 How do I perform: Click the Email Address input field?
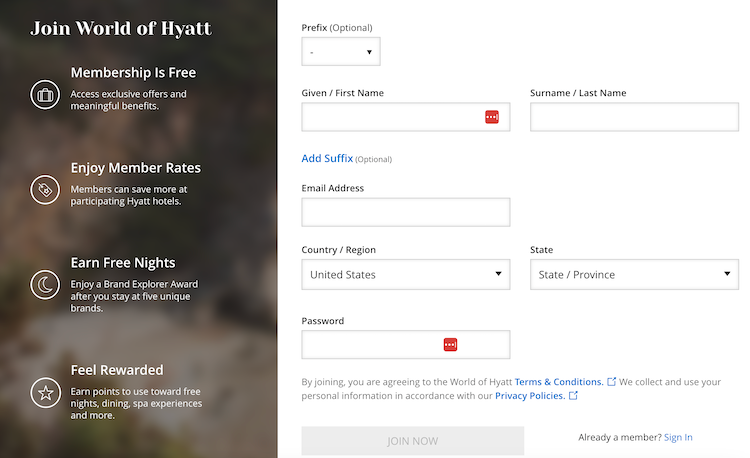(406, 212)
